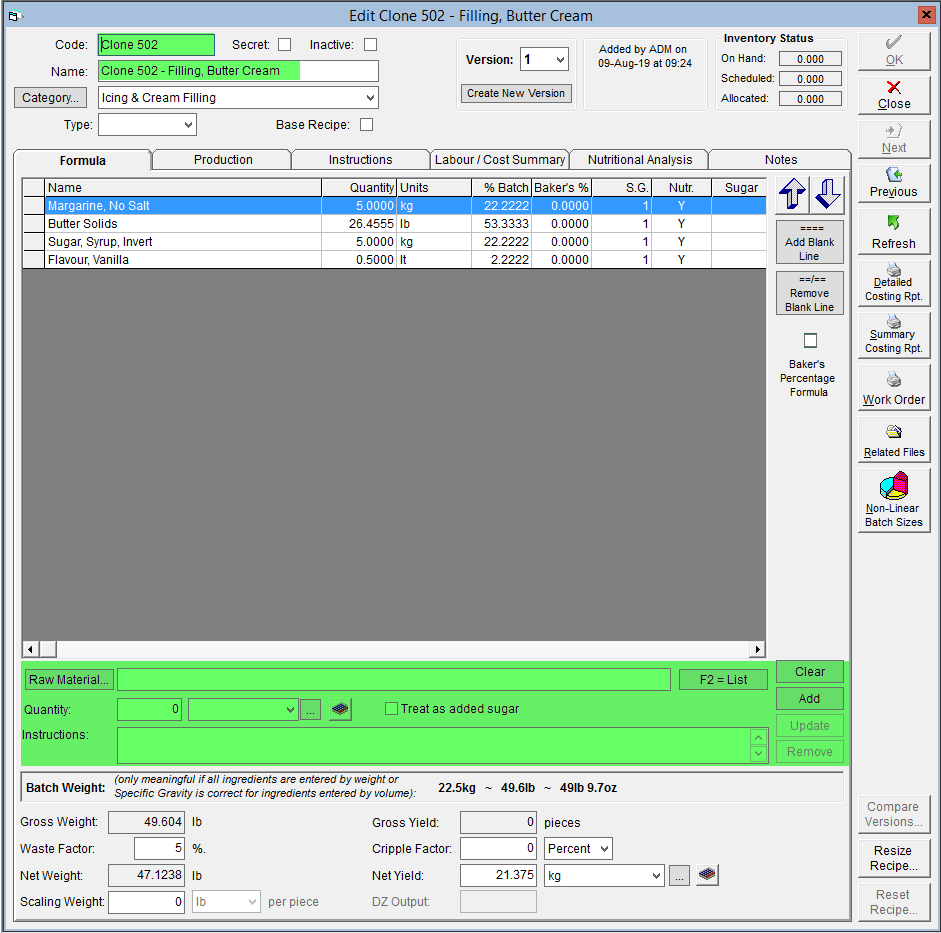This screenshot has width=941, height=933.
Task: Go to the Previous recipe
Action: pyautogui.click(x=894, y=183)
